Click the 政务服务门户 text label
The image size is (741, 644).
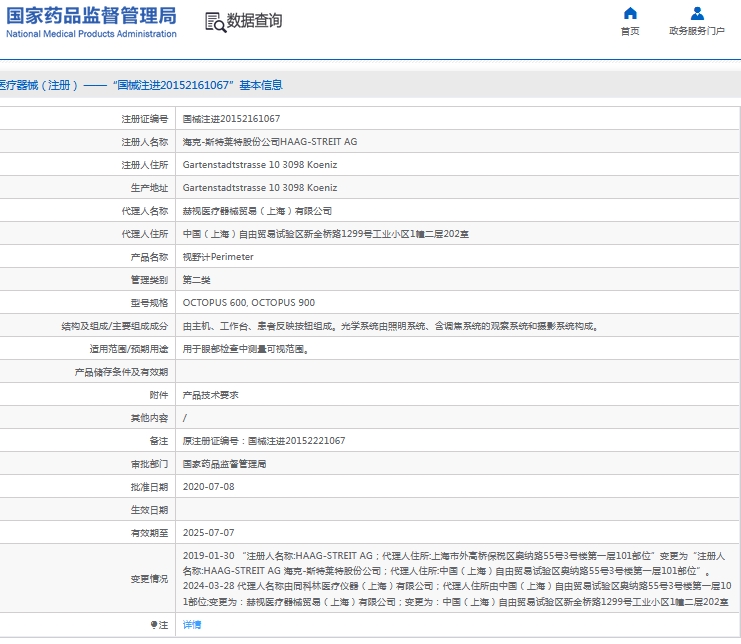(x=697, y=31)
